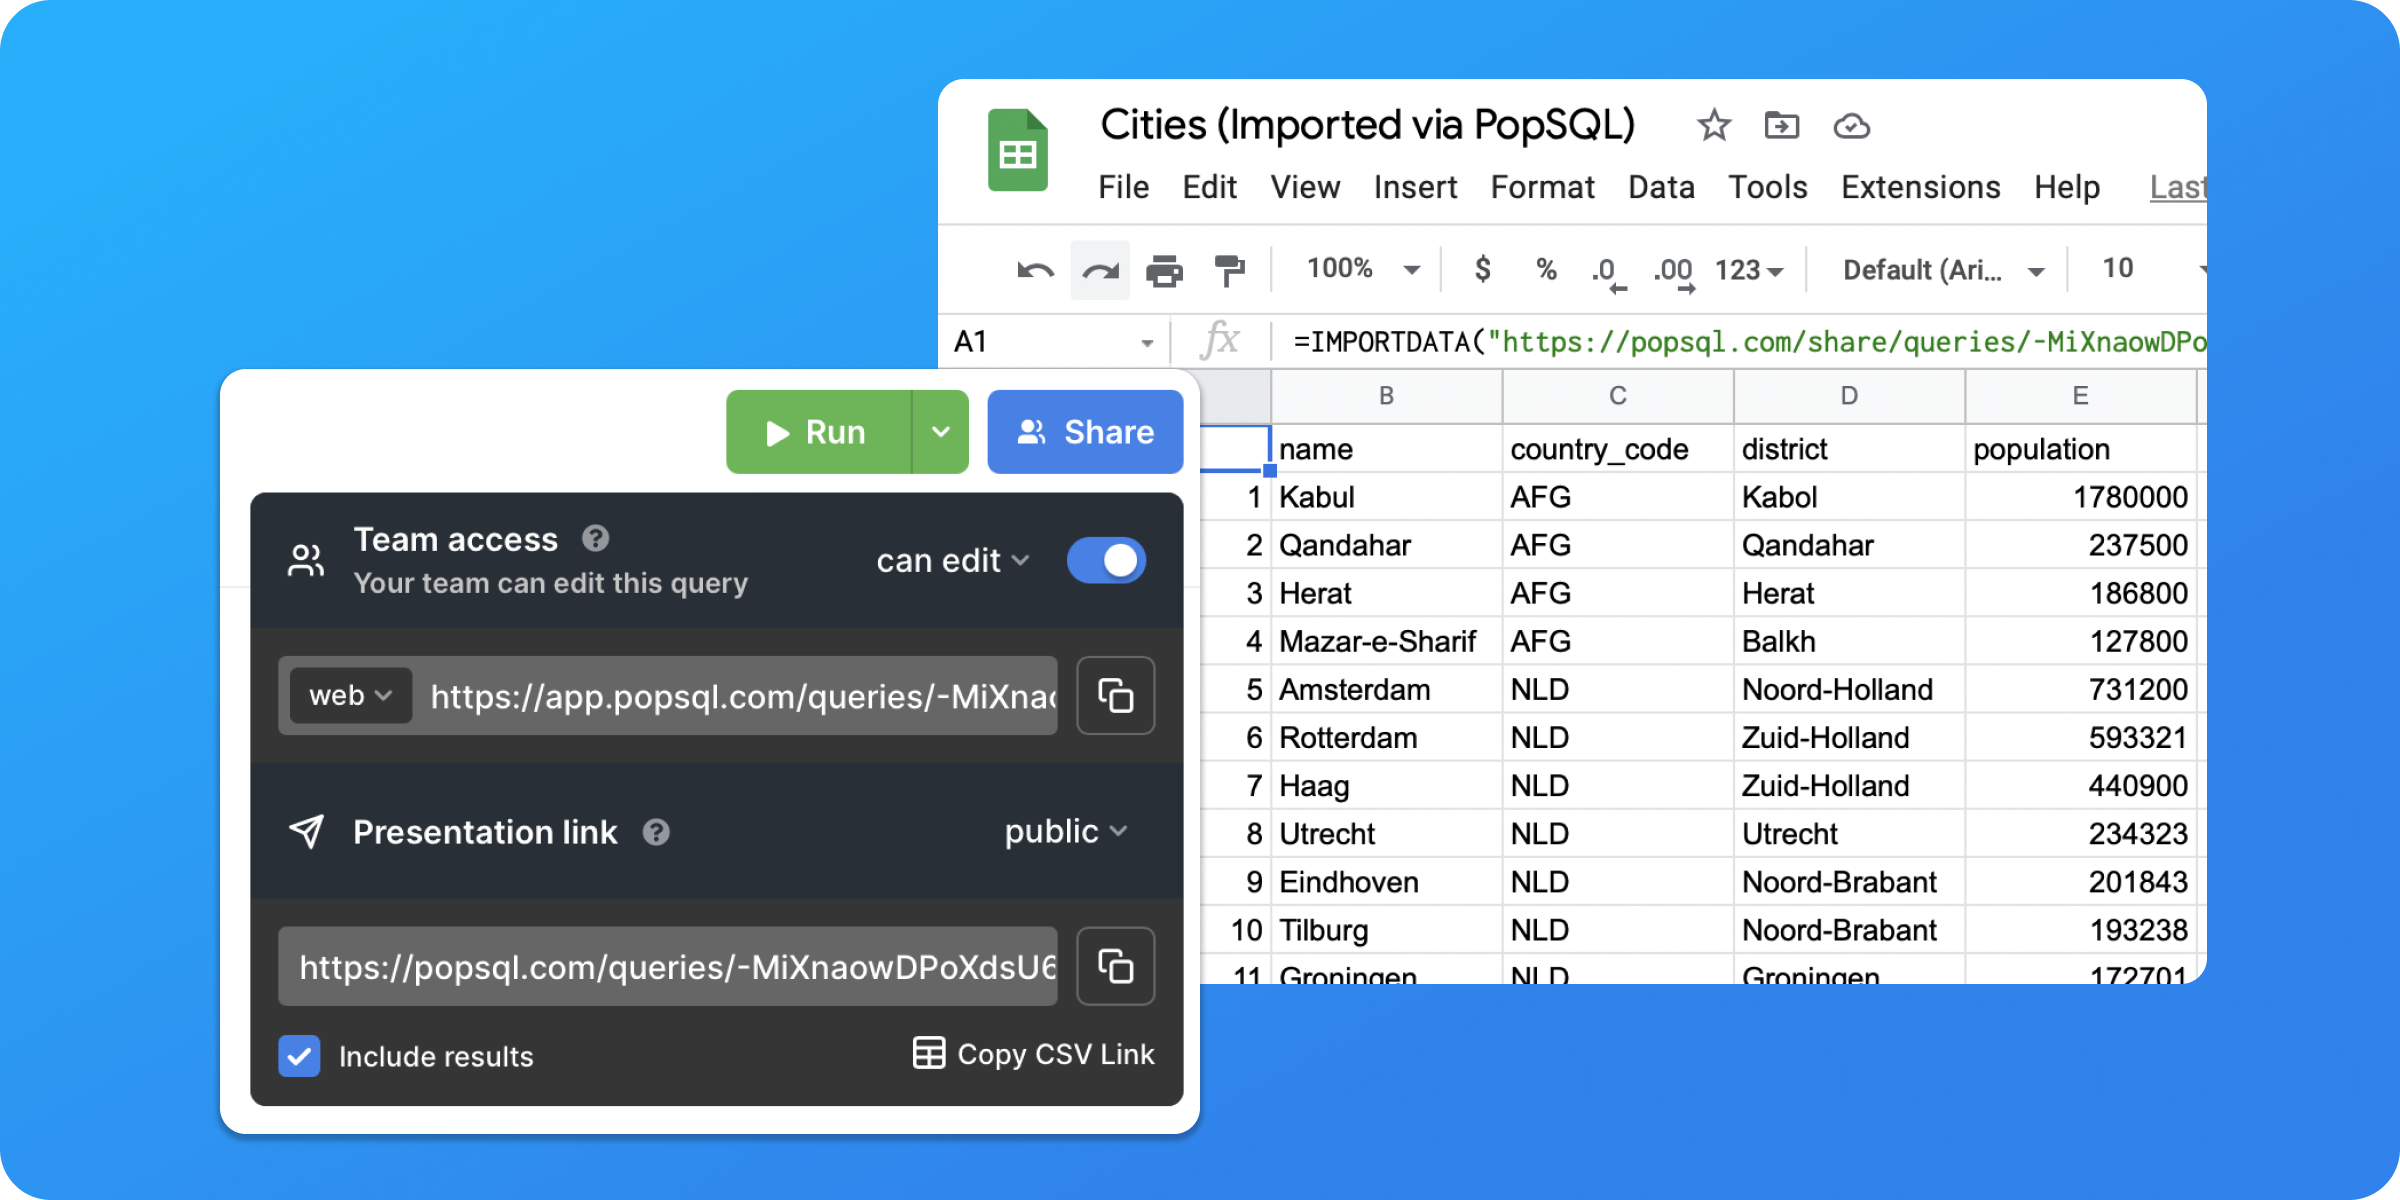Select cell containing Eindhoven
2400x1200 pixels.
click(1386, 882)
